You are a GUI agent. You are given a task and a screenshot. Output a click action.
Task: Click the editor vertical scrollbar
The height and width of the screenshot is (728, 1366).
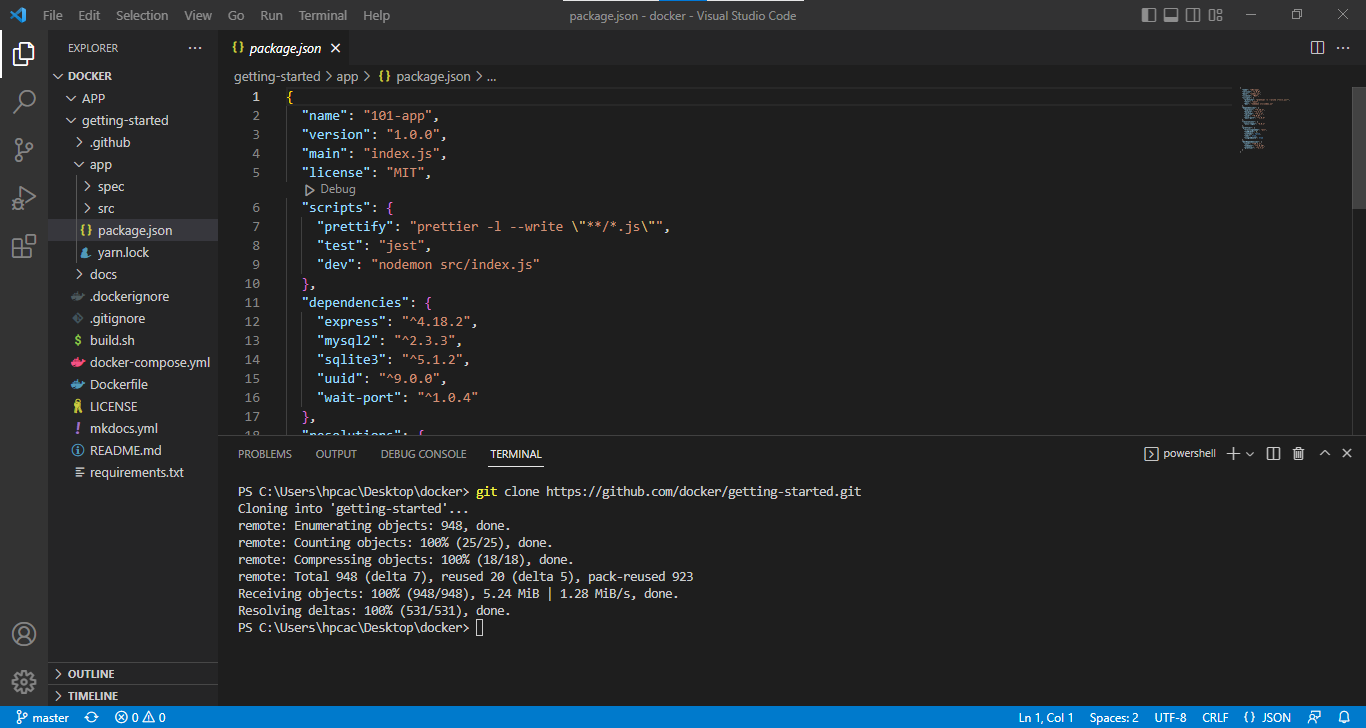tap(1356, 150)
